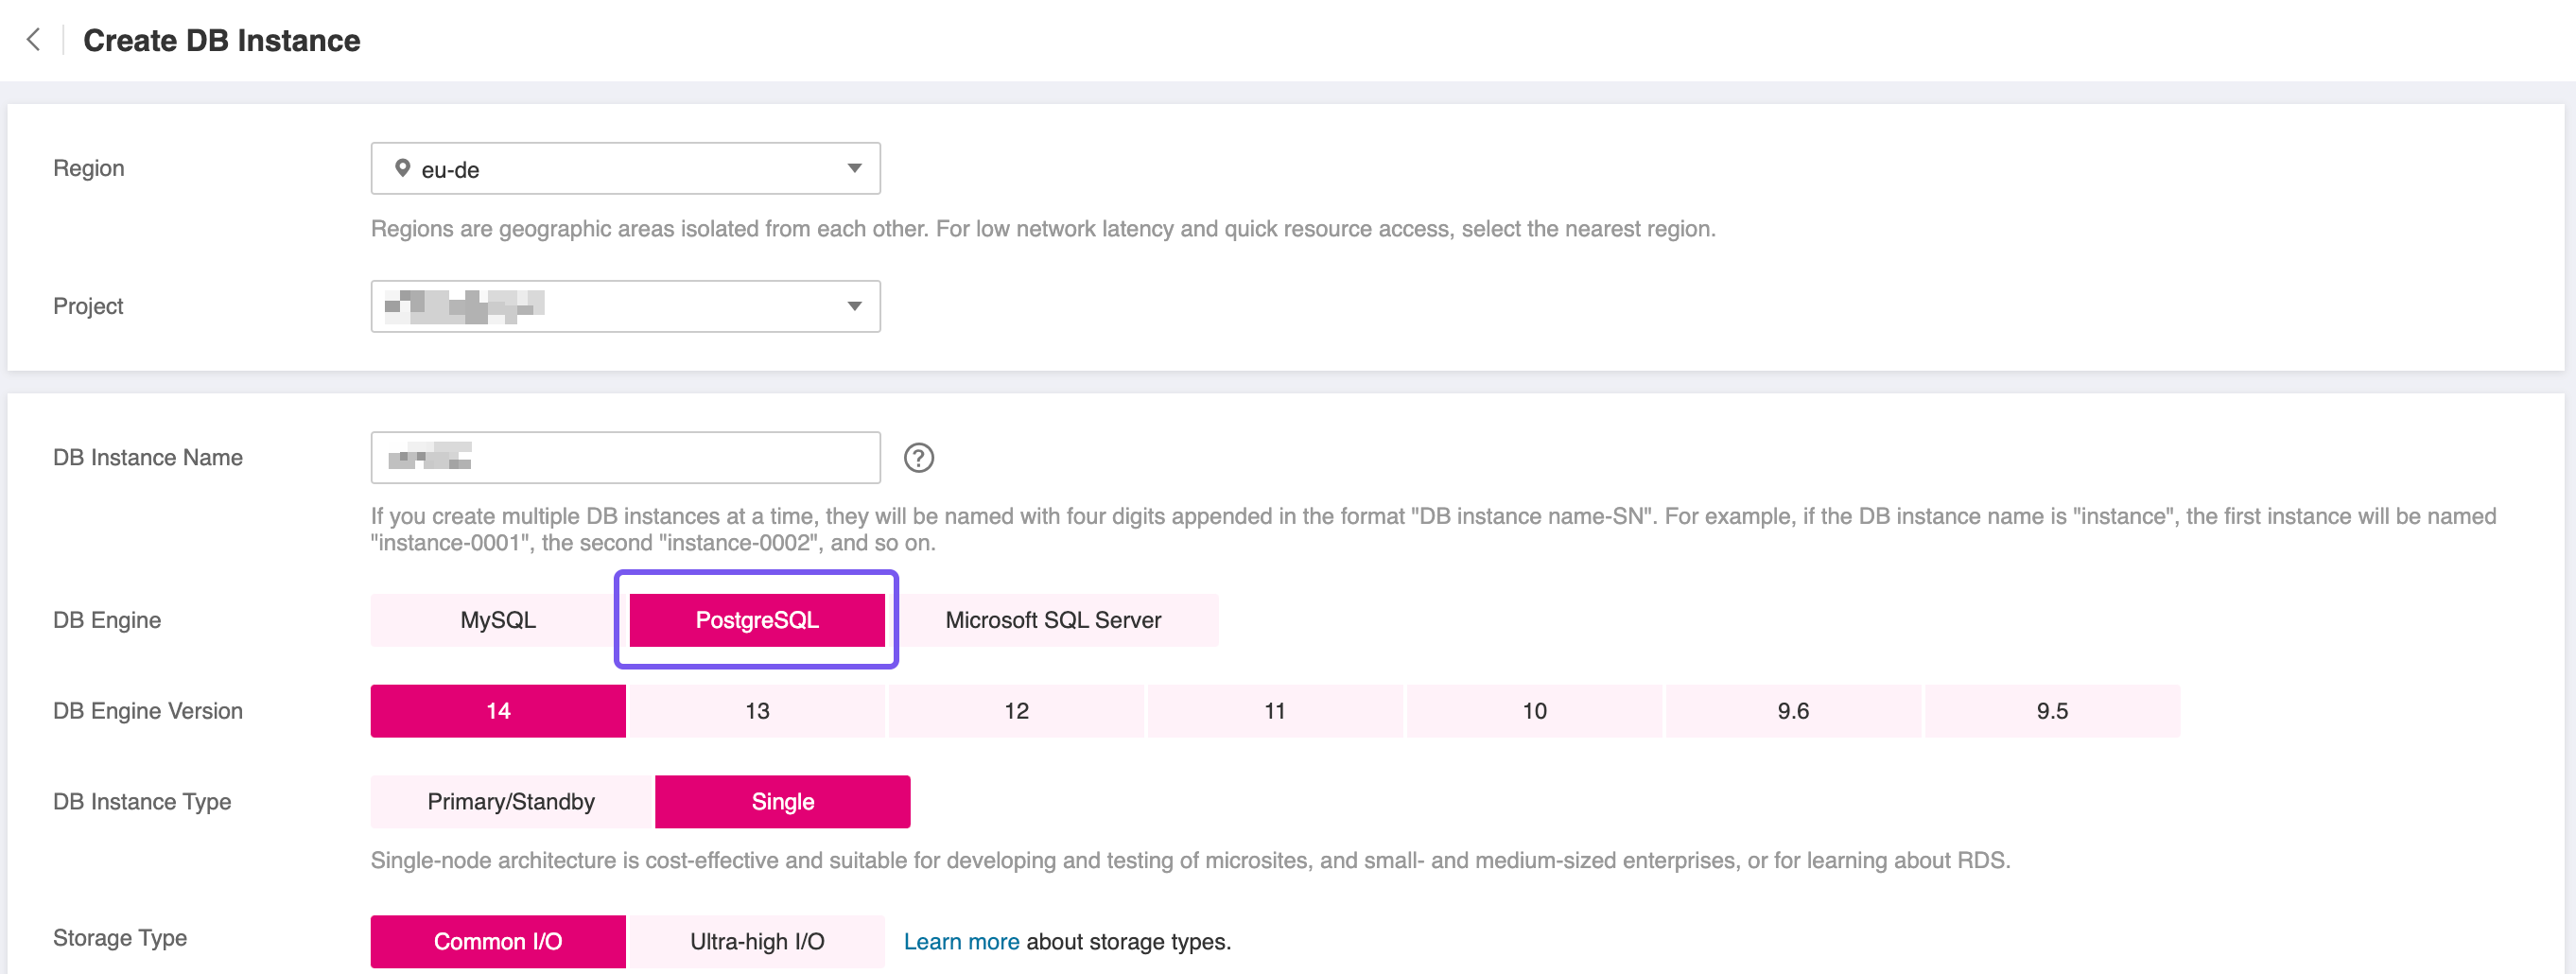Choose PostgreSQL DB engine
Image resolution: width=2576 pixels, height=974 pixels.
(756, 620)
